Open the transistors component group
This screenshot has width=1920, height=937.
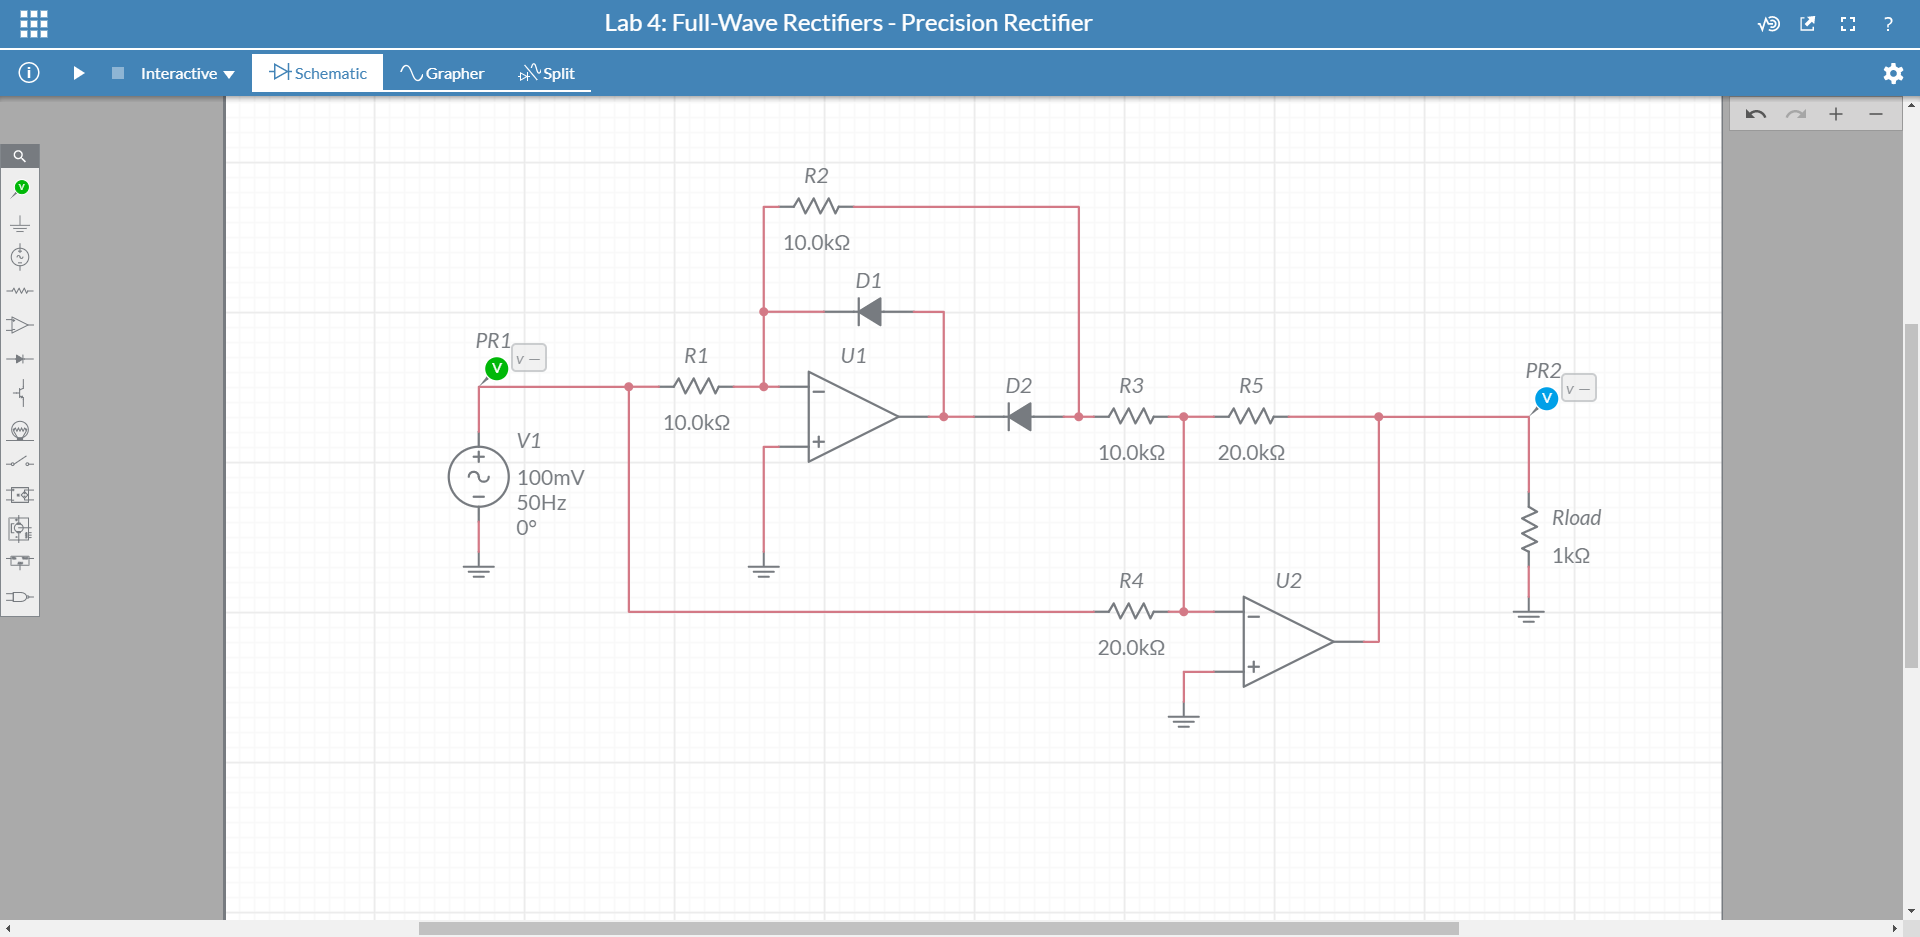20,393
